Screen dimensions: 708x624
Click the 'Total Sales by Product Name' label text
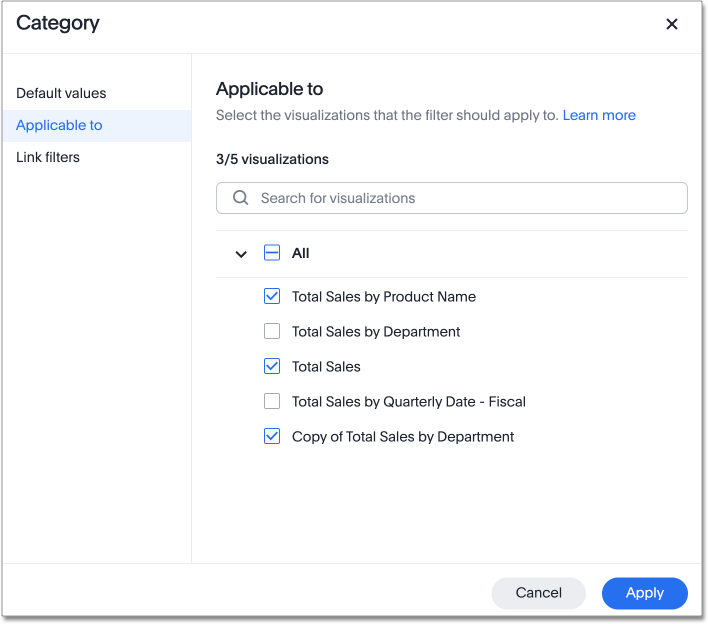click(383, 296)
